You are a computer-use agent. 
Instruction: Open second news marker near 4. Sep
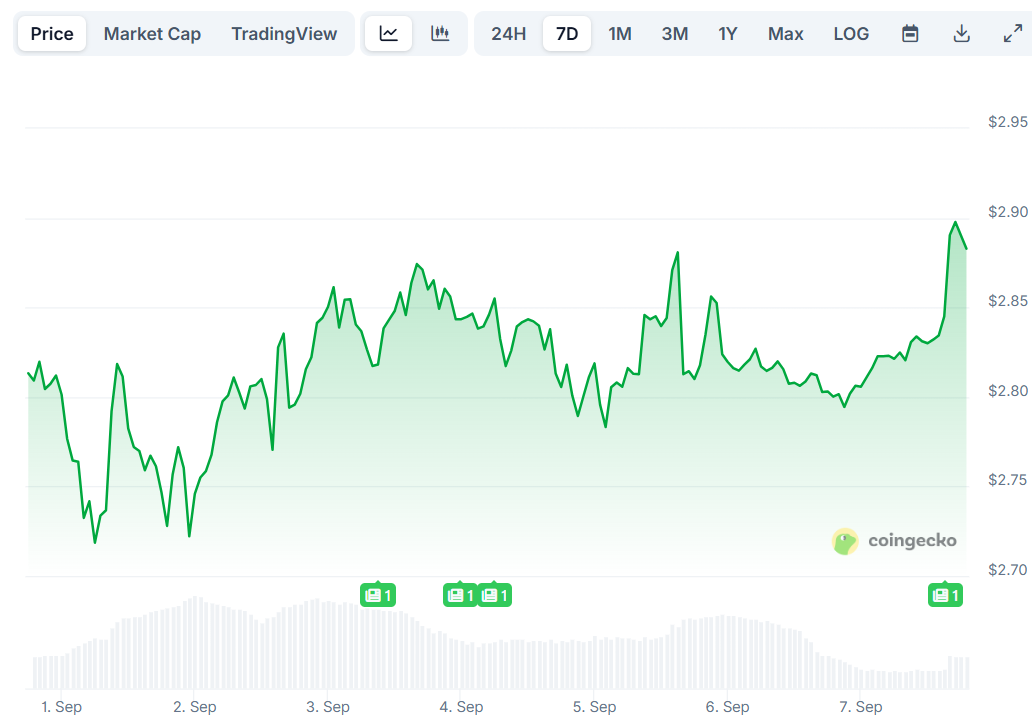tap(494, 595)
